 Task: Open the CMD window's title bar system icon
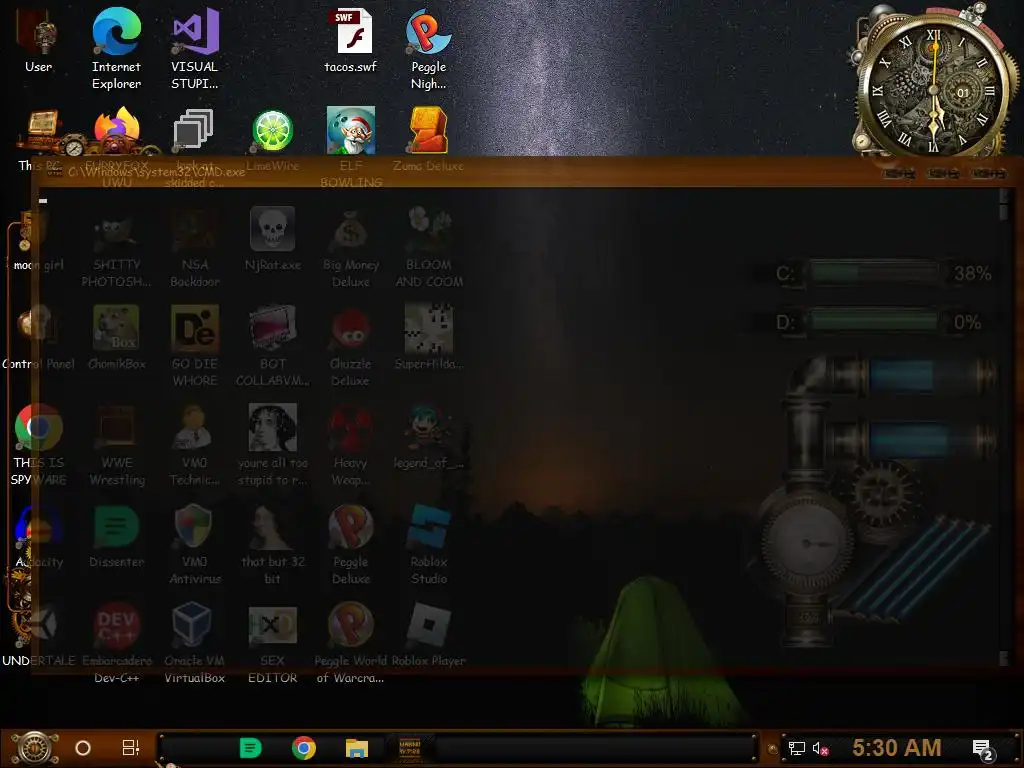(54, 171)
